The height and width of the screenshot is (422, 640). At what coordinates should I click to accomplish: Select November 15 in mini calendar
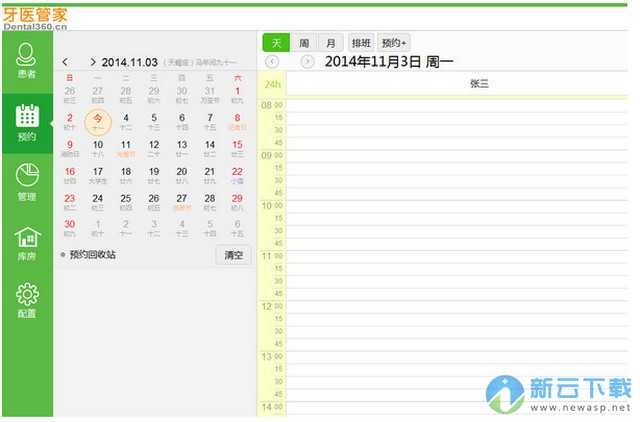pyautogui.click(x=237, y=149)
